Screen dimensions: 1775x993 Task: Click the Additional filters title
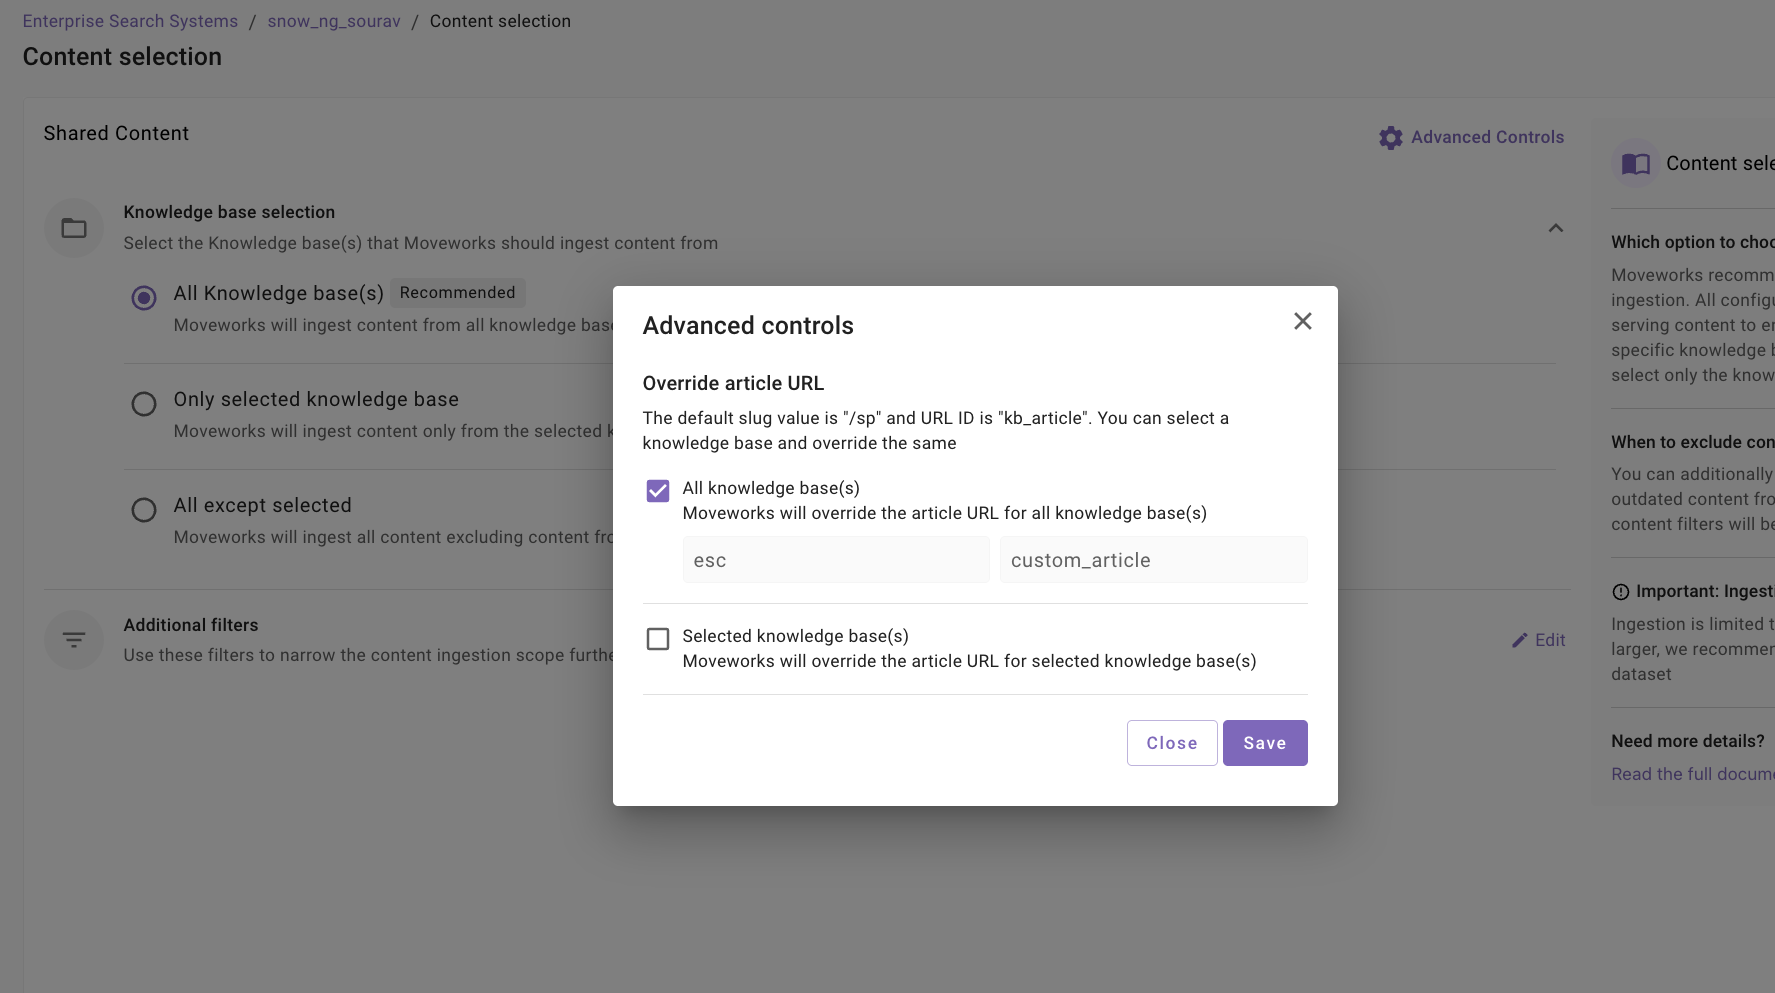coord(191,625)
